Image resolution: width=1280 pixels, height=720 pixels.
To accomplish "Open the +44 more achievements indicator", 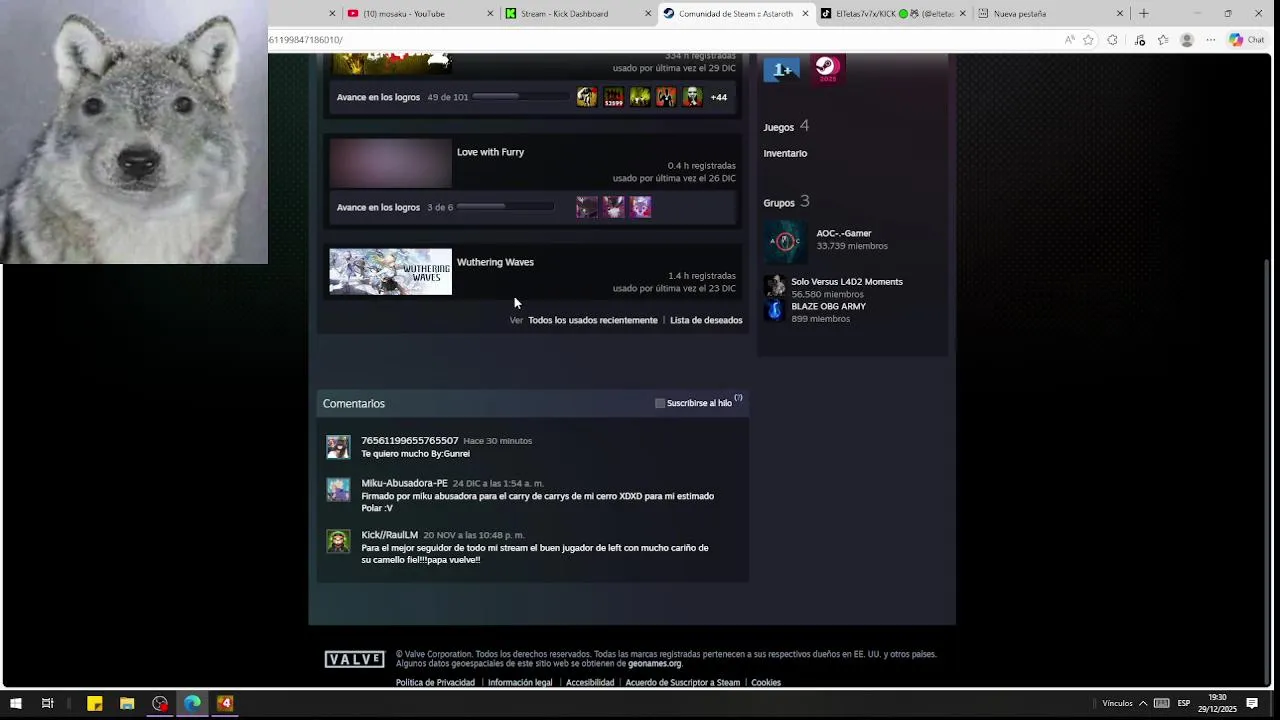I will [x=719, y=97].
